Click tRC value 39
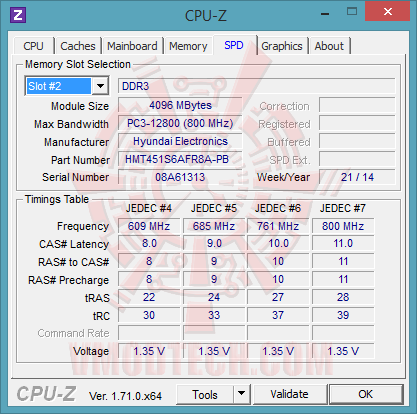Image resolution: width=417 pixels, height=414 pixels. (343, 315)
